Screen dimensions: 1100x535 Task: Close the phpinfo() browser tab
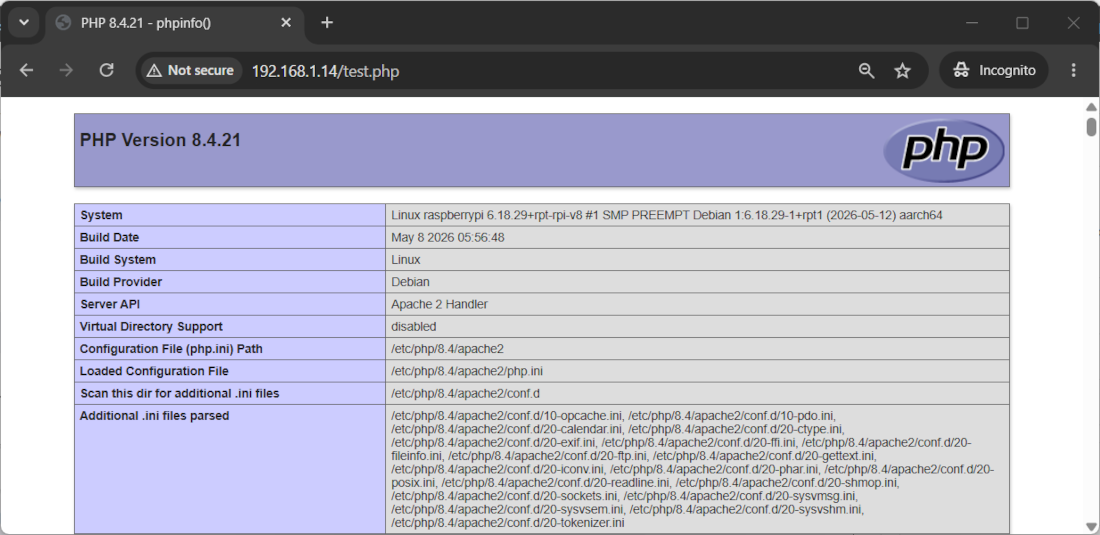tap(286, 22)
